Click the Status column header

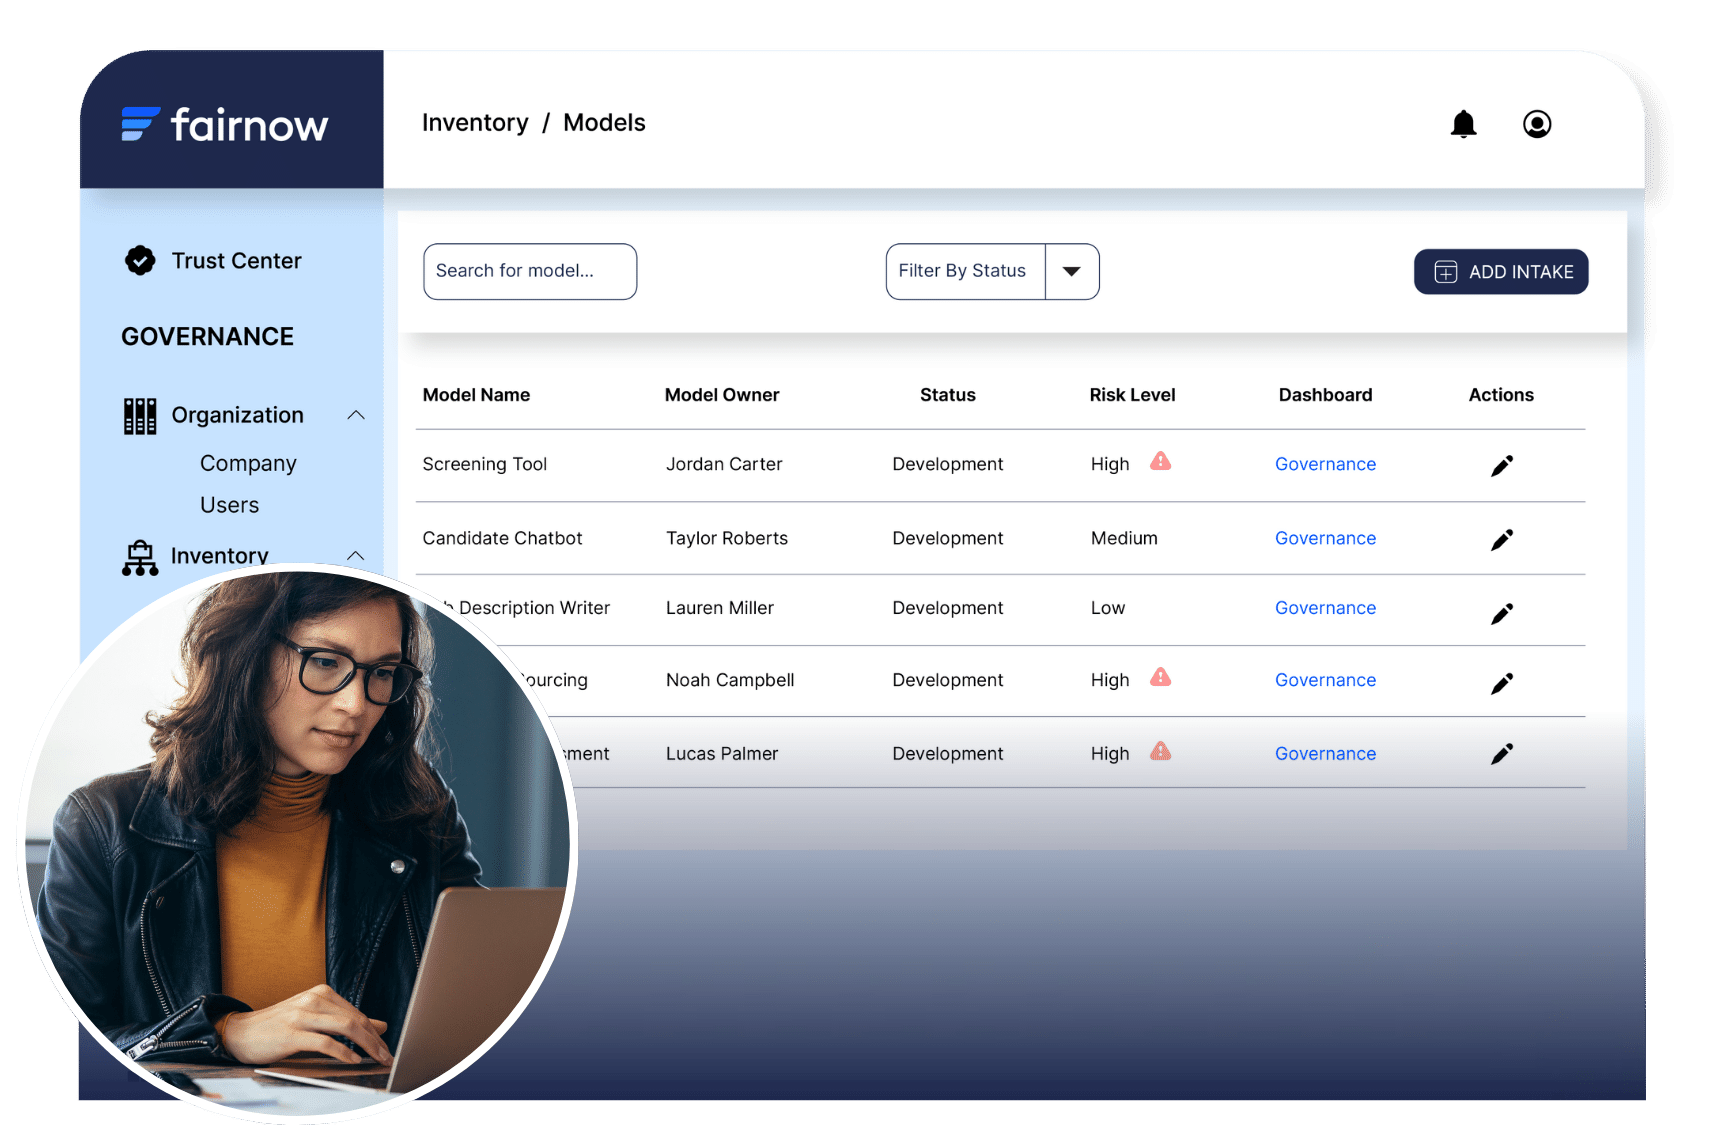(948, 395)
